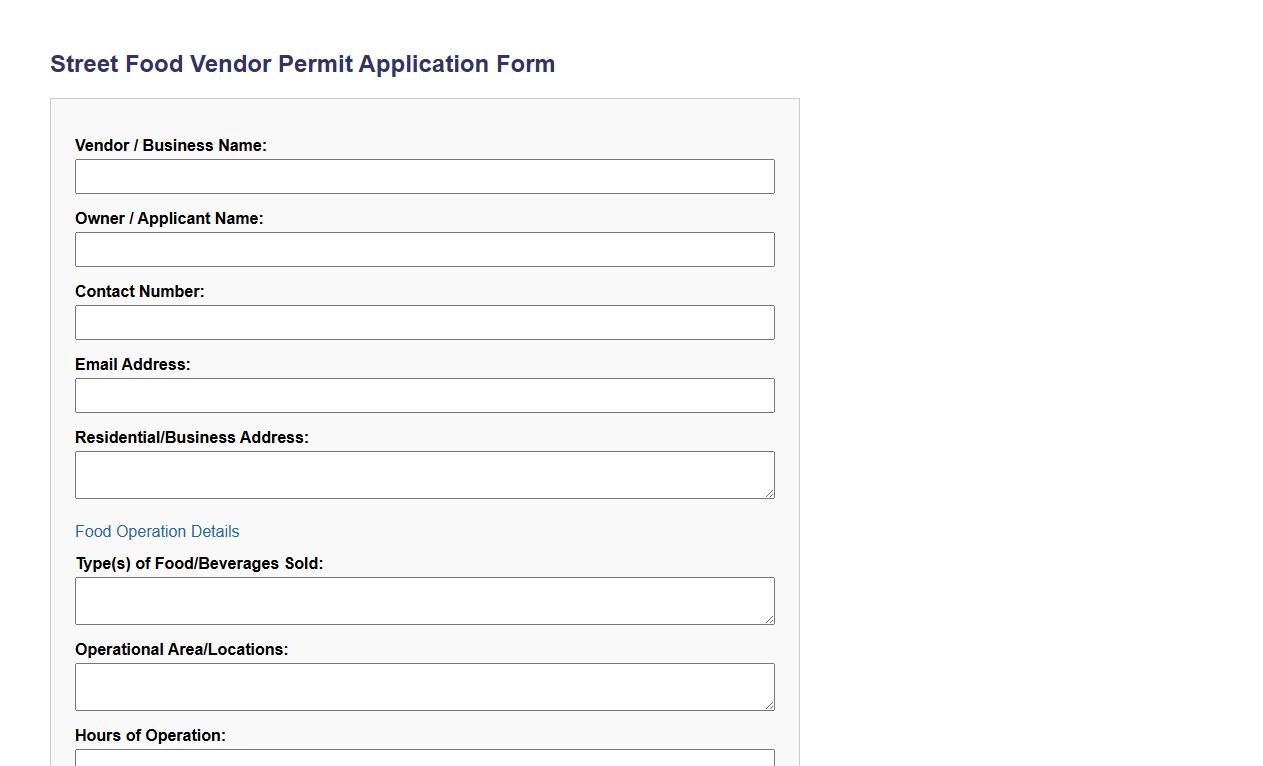This screenshot has height=766, width=1263.
Task: Click the Hours of Operation label
Action: 150,735
